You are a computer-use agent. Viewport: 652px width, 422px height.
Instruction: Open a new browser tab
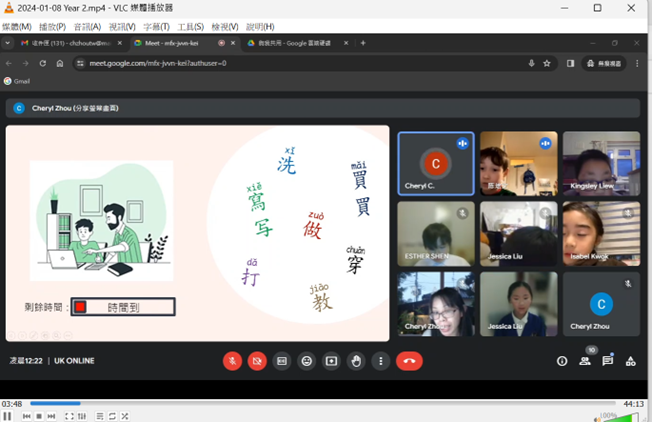[x=363, y=43]
